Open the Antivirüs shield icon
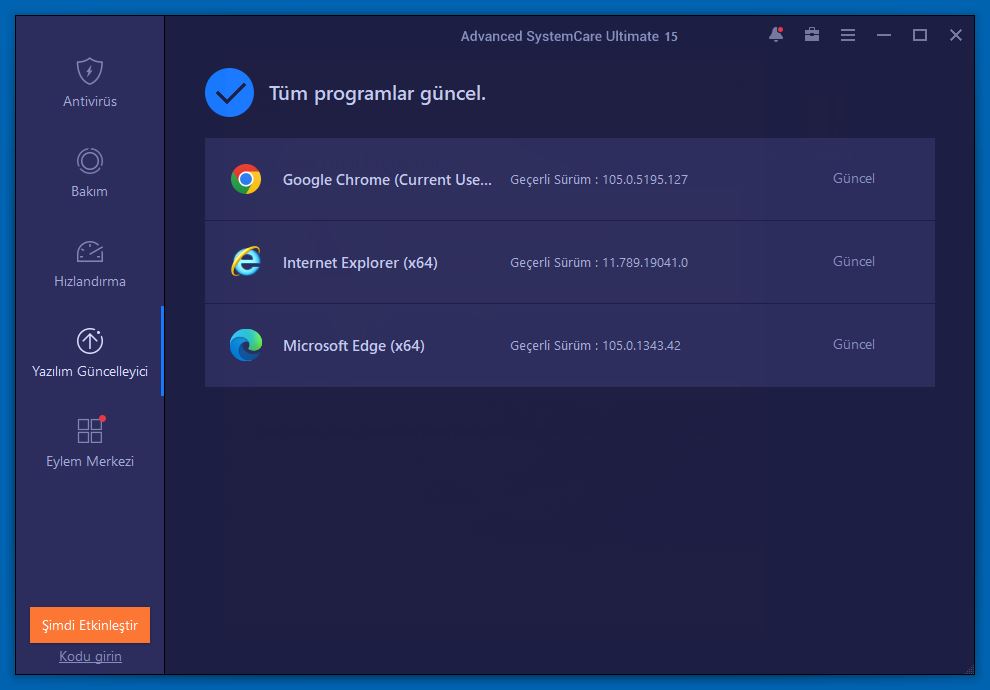 pyautogui.click(x=90, y=71)
